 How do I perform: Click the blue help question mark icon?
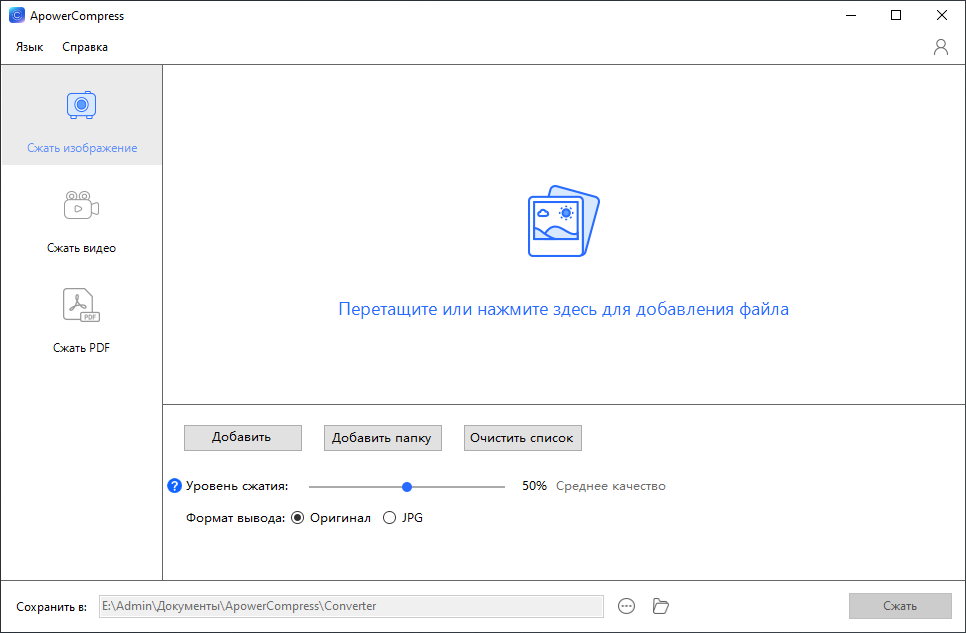click(x=174, y=486)
